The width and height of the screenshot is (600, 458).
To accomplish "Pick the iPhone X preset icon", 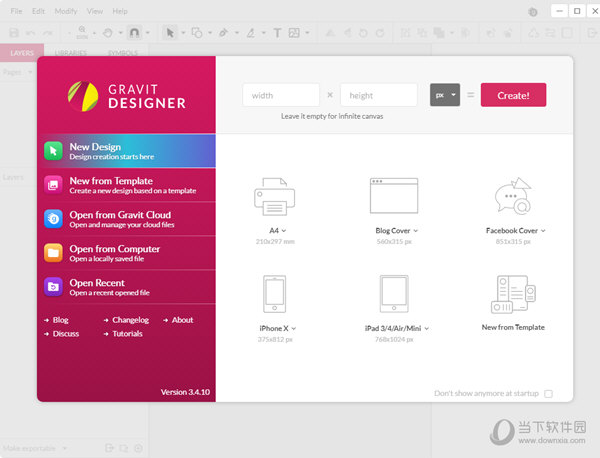I will (x=273, y=296).
